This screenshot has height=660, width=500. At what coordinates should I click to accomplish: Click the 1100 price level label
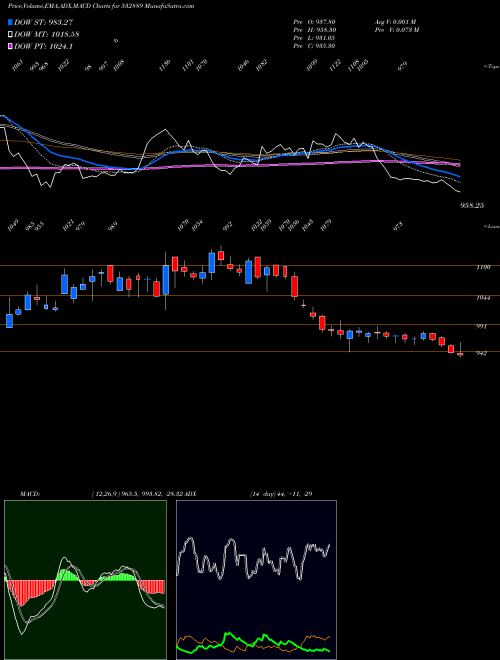point(483,267)
